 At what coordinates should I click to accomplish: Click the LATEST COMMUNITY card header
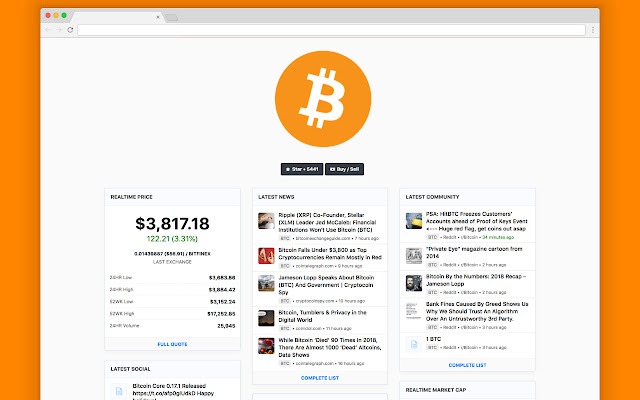tap(467, 197)
